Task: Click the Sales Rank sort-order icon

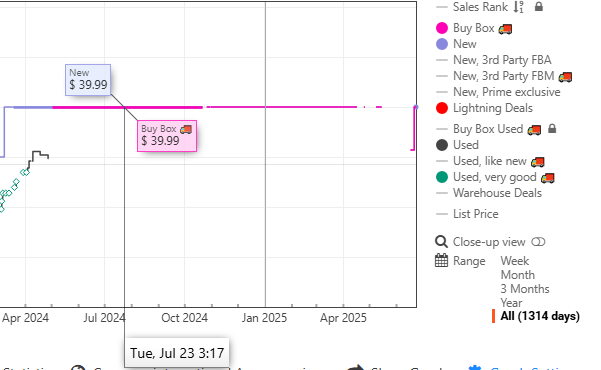Action: 519,7
